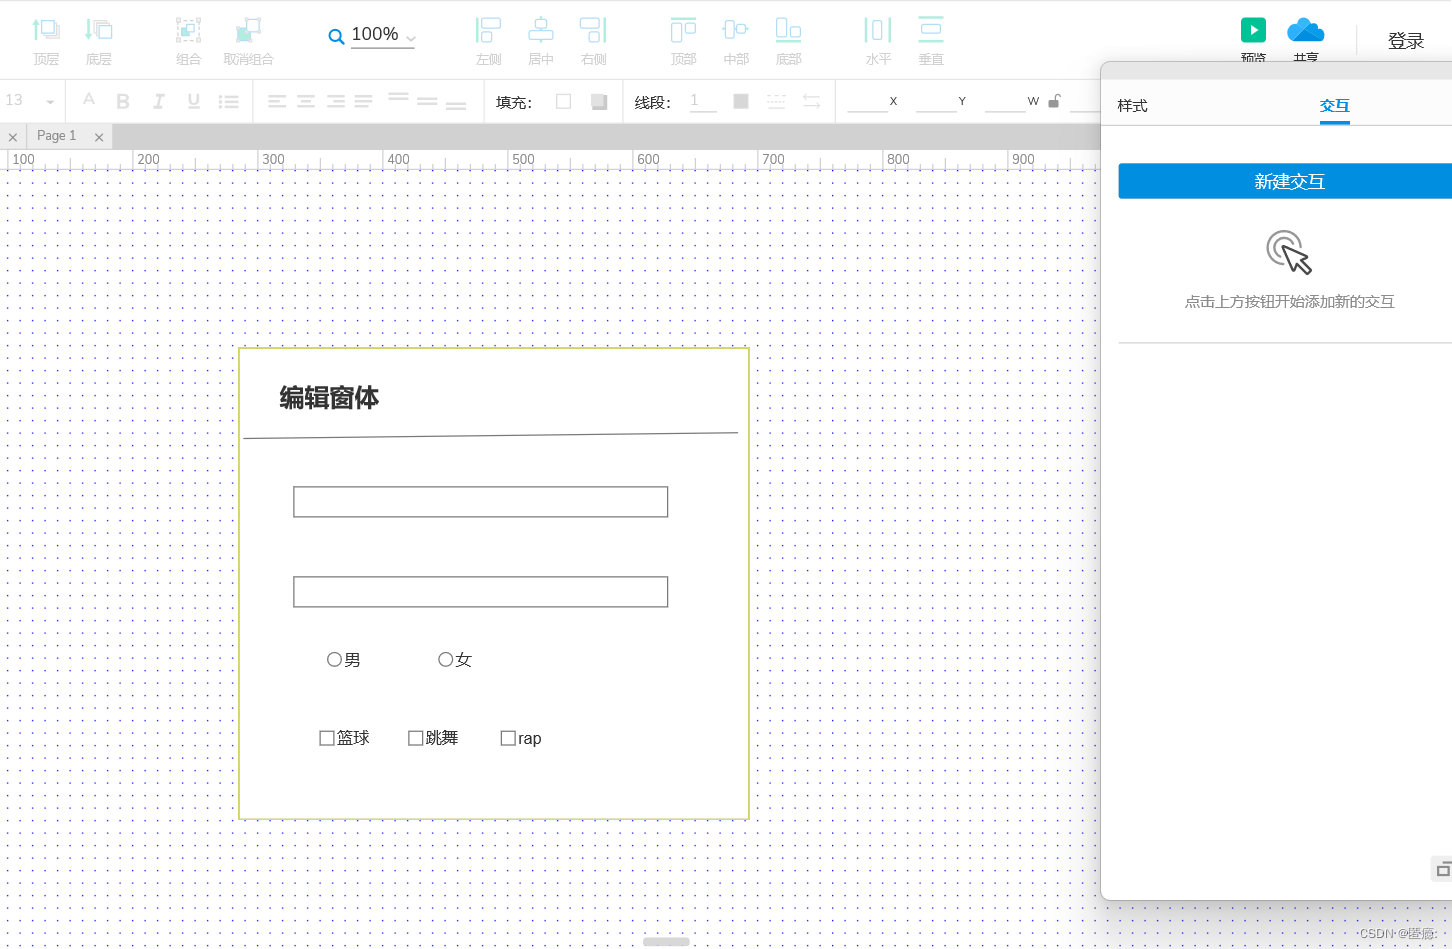Screen dimensions: 1452x949
Task: Click the align text right icon
Action: click(336, 101)
